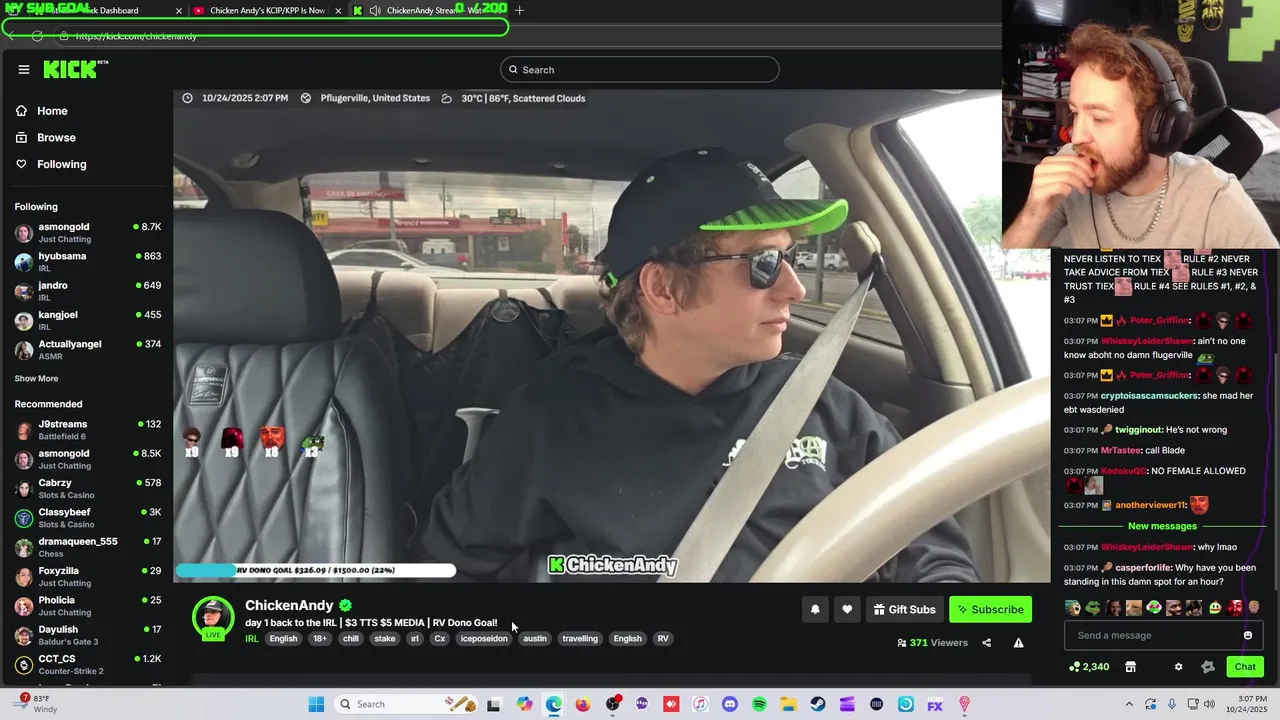The height and width of the screenshot is (720, 1280).
Task: Open Actuallyangel's ASMR channel
Action: 87,349
